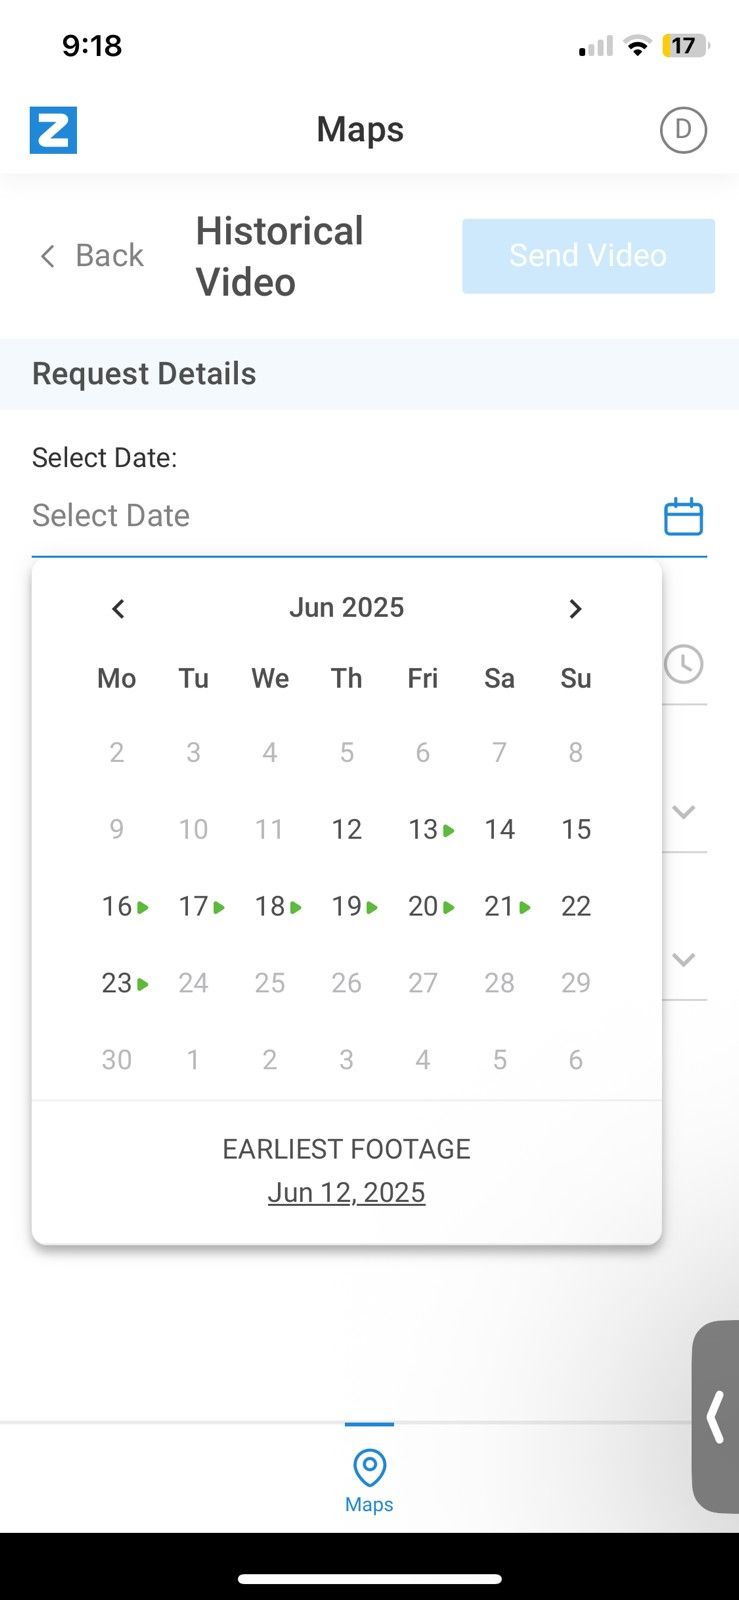Screen dimensions: 739x1600
Task: Tap the Maps location pin icon
Action: 369,1468
